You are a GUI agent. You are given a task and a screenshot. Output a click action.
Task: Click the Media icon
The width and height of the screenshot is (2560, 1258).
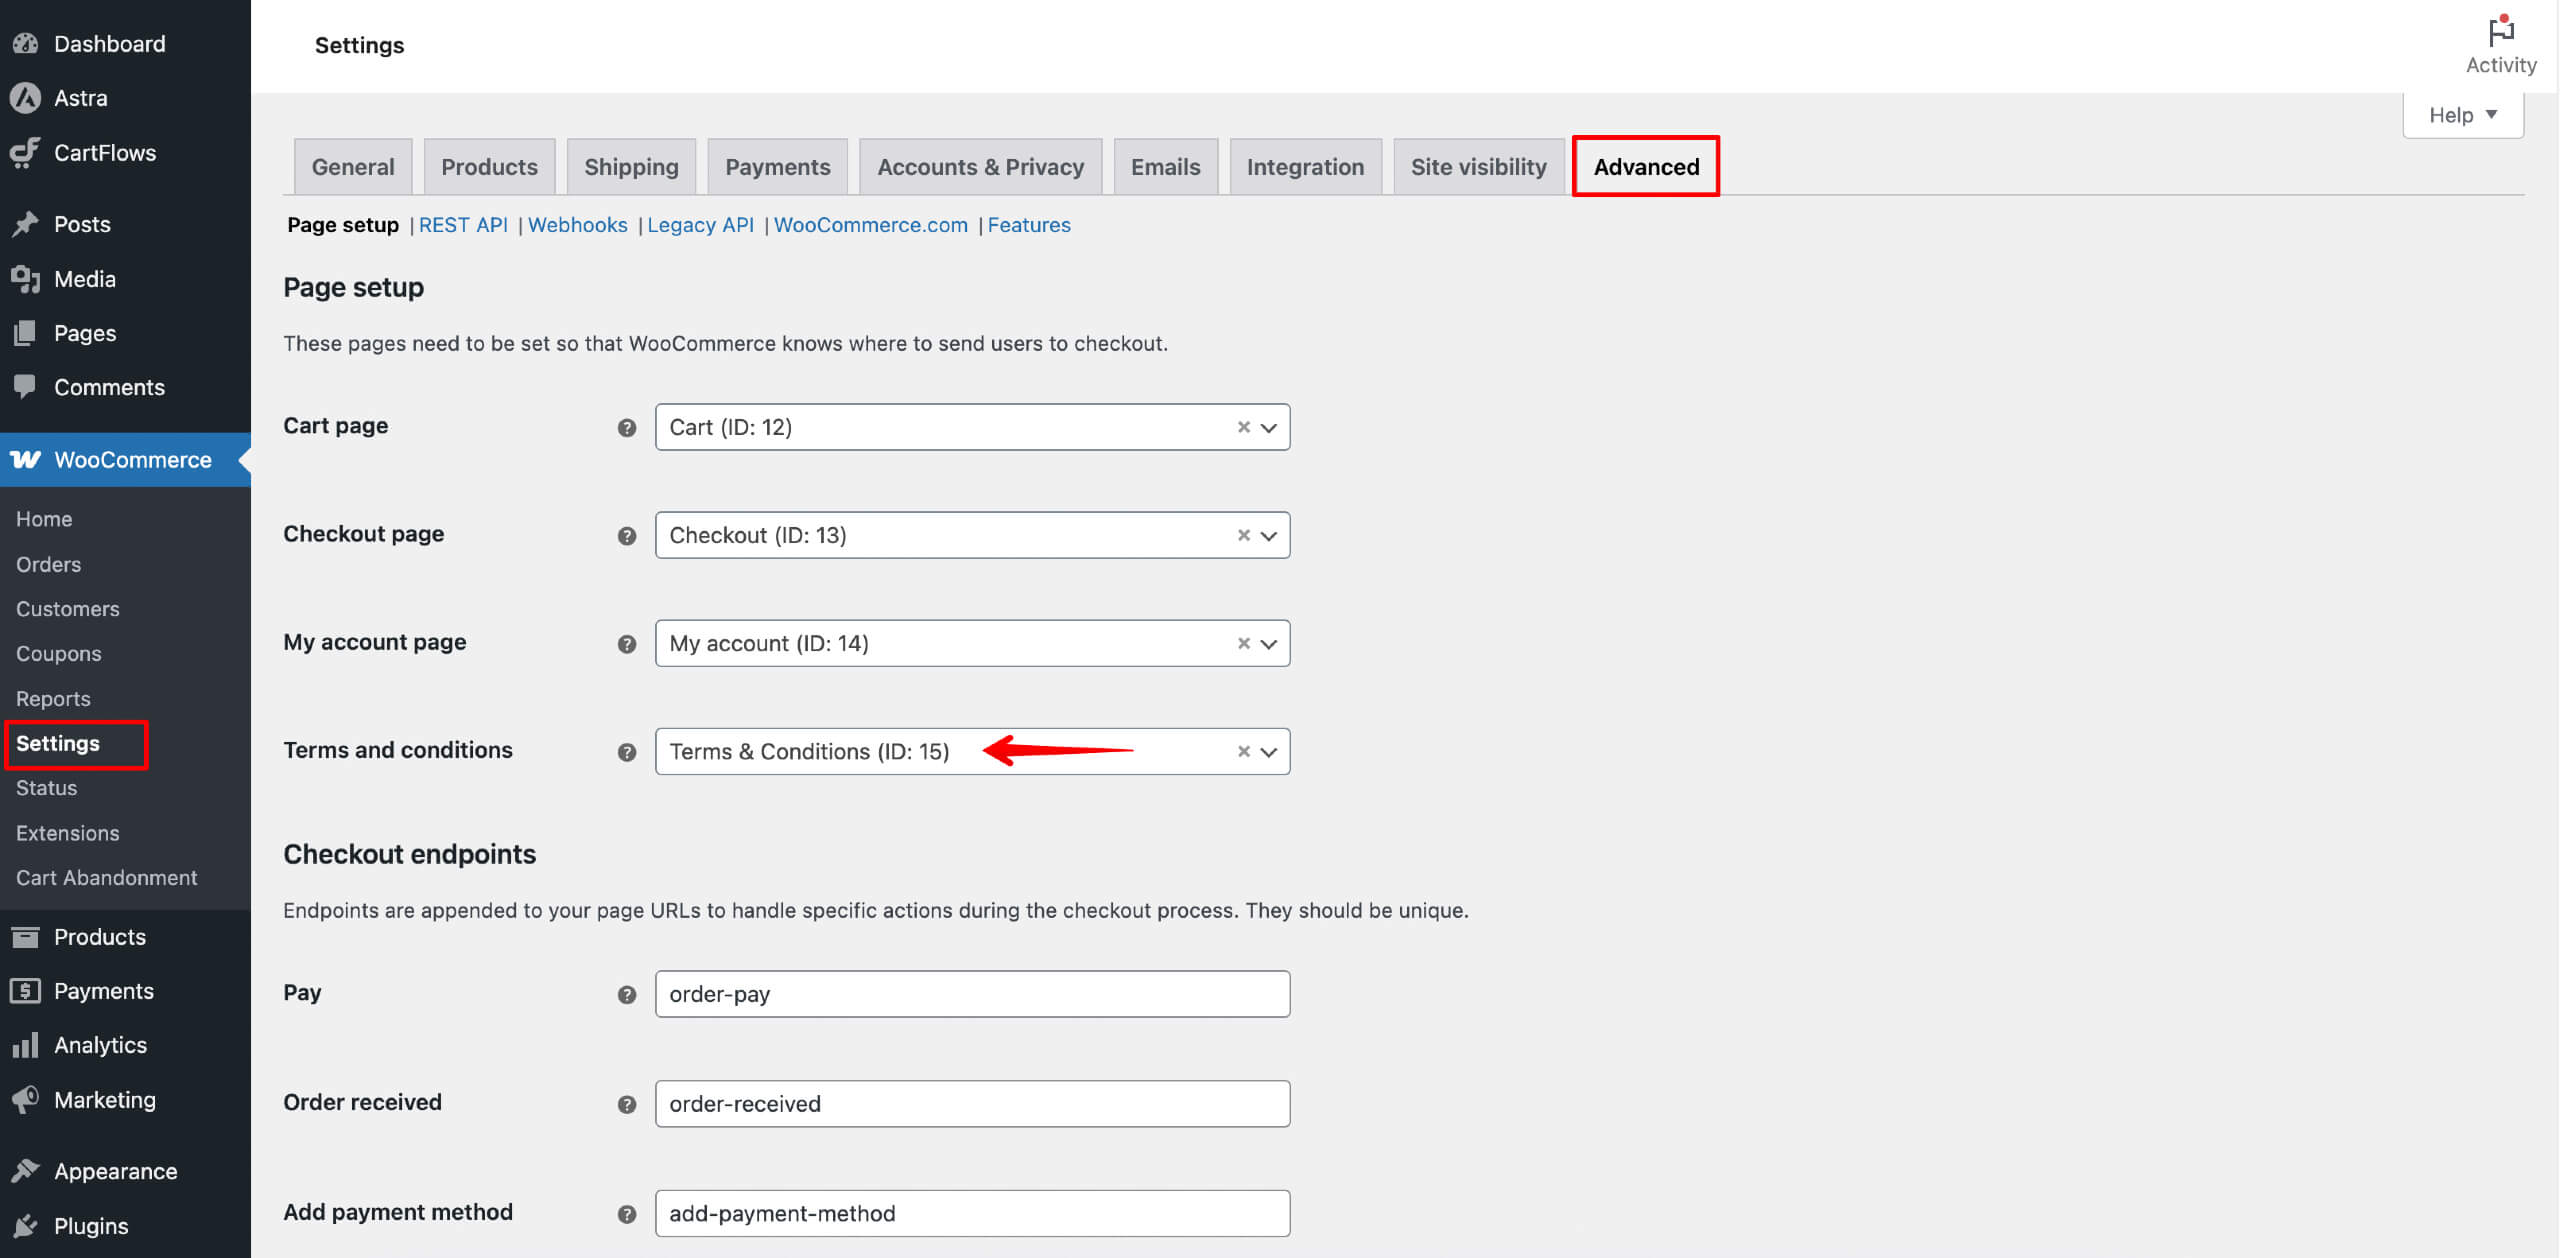25,279
